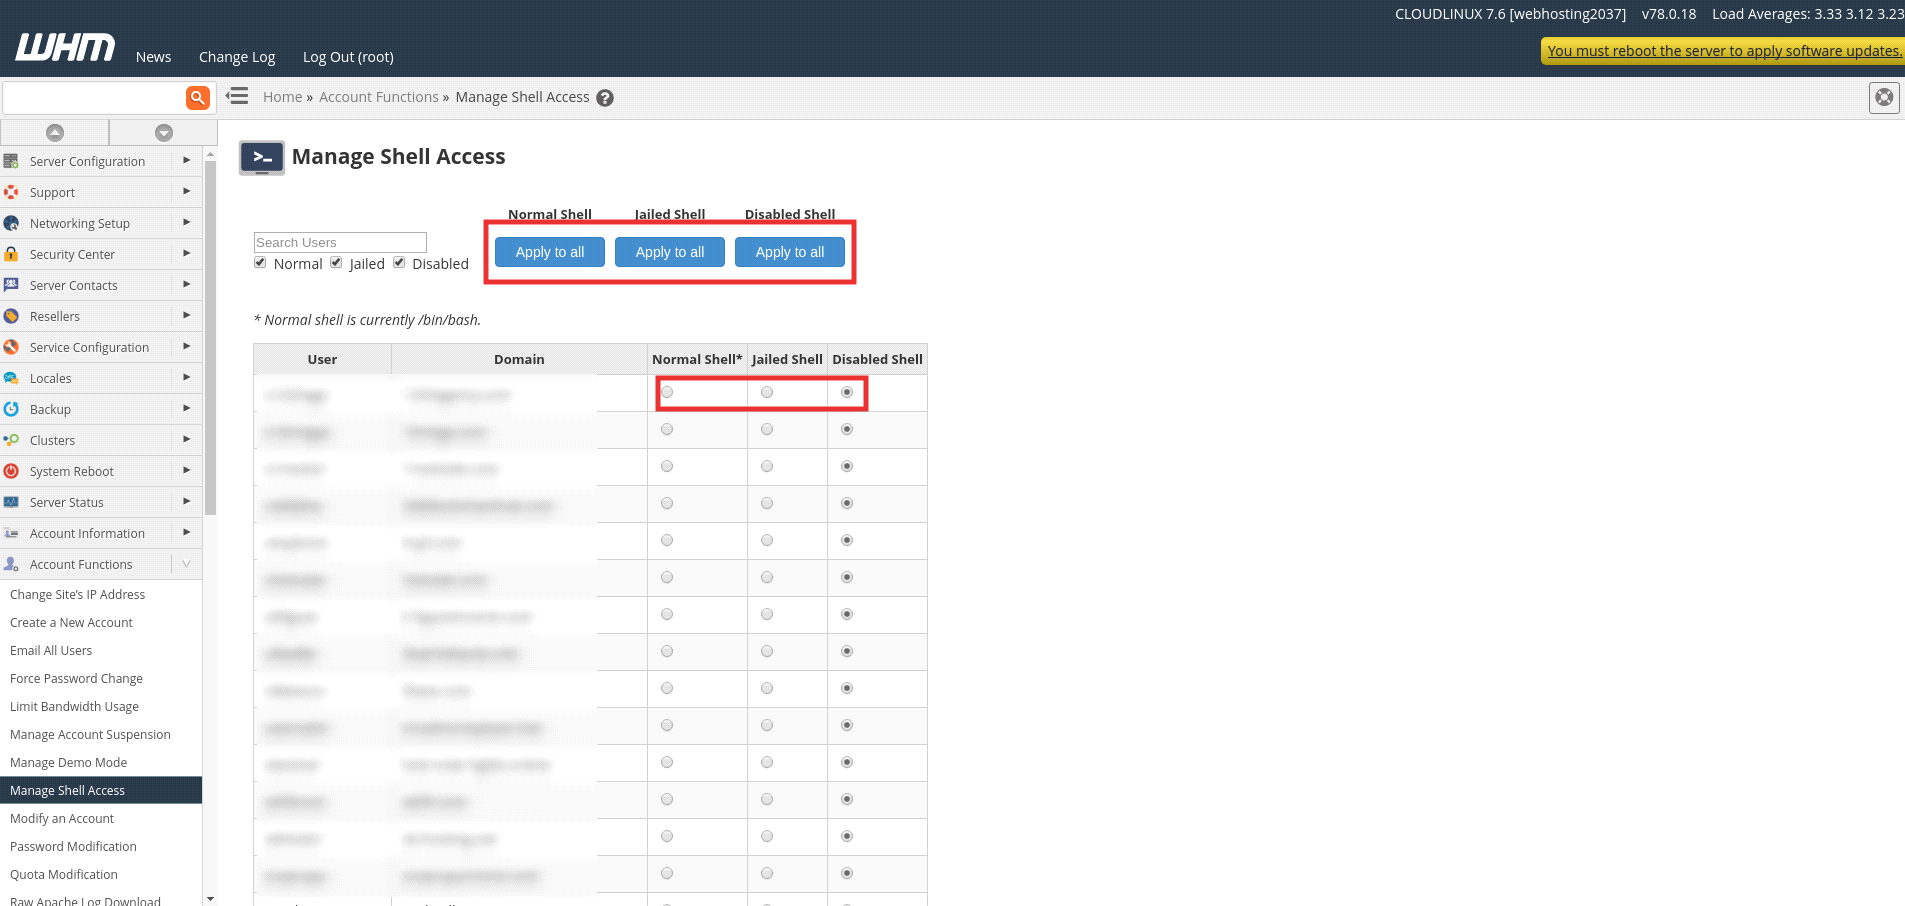The height and width of the screenshot is (906, 1905).
Task: Open the News menu item
Action: point(153,57)
